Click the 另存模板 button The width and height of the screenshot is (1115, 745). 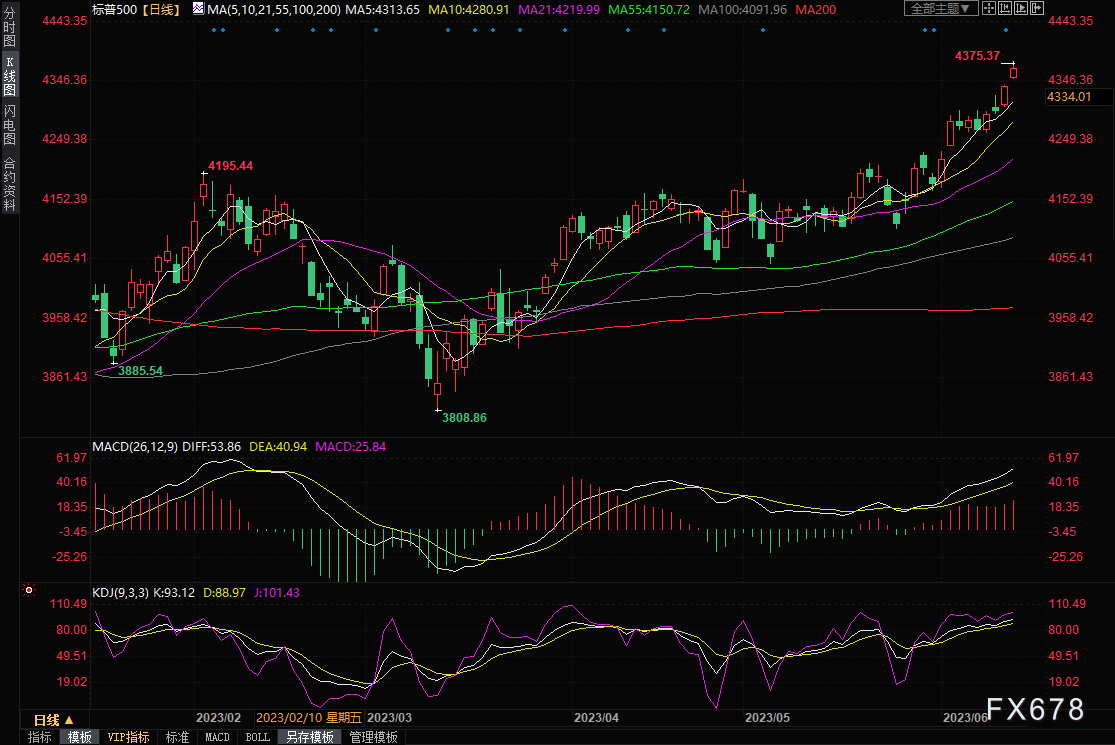tap(309, 737)
